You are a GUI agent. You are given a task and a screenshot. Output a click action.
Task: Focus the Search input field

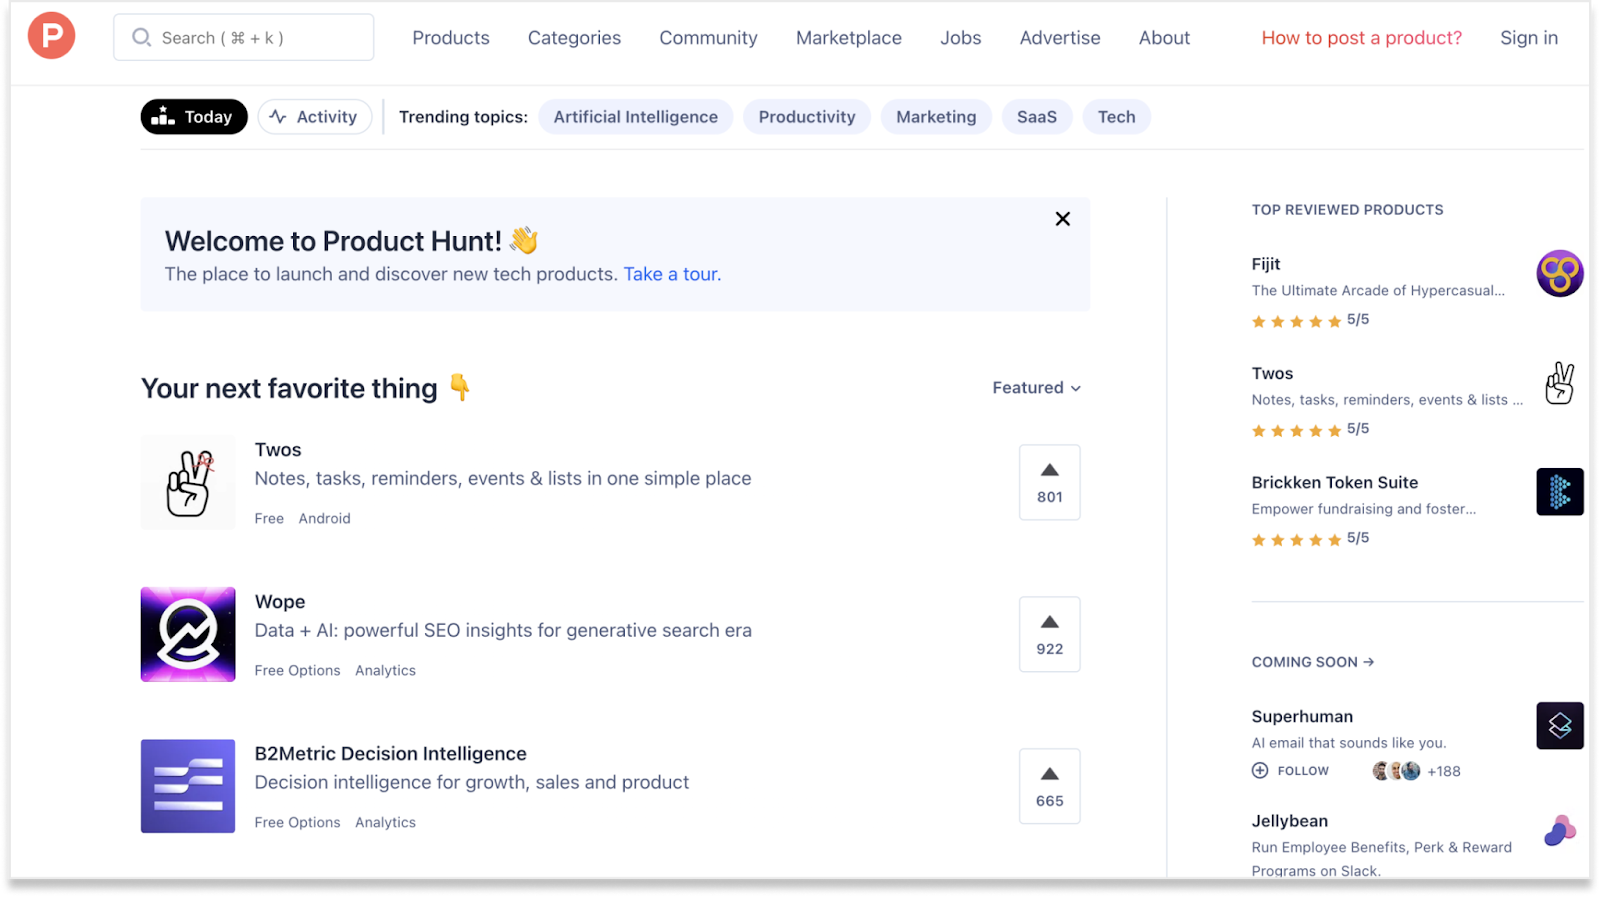coord(244,37)
